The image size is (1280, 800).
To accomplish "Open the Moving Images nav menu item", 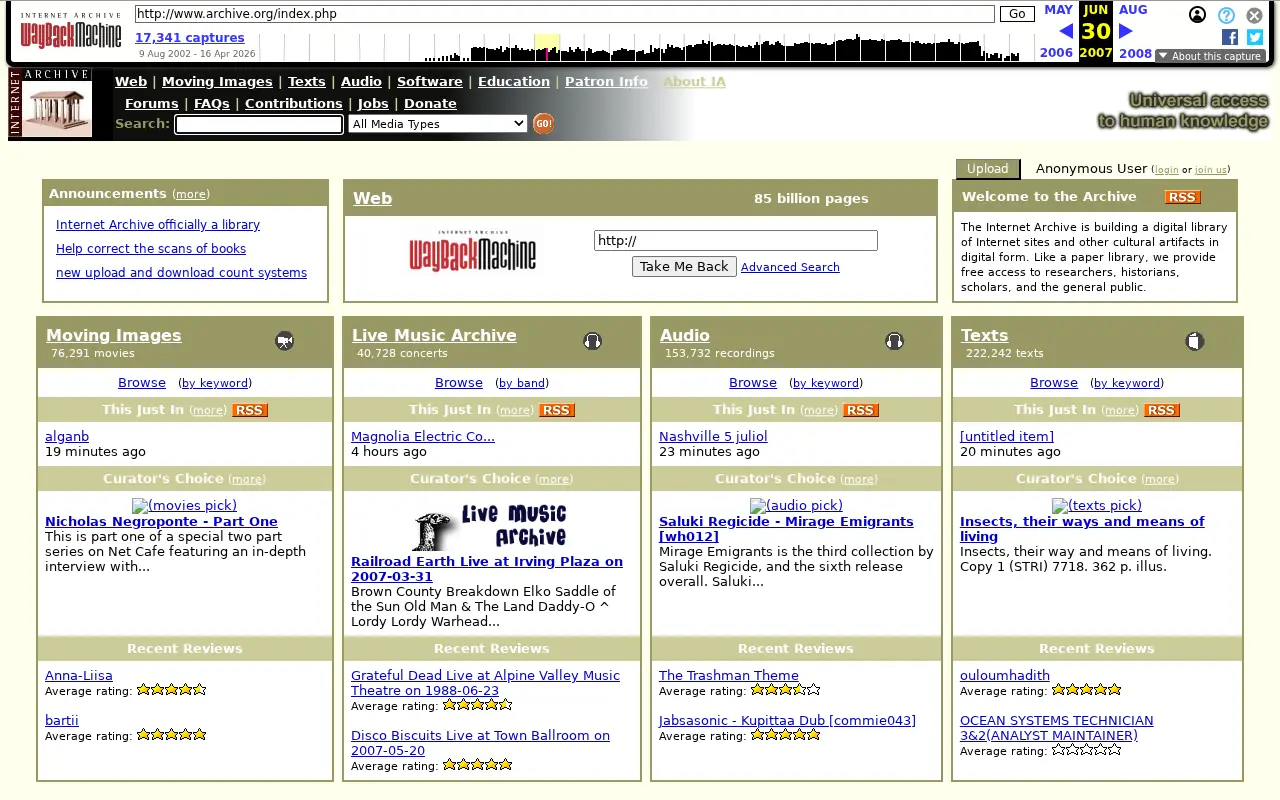I will pos(217,82).
